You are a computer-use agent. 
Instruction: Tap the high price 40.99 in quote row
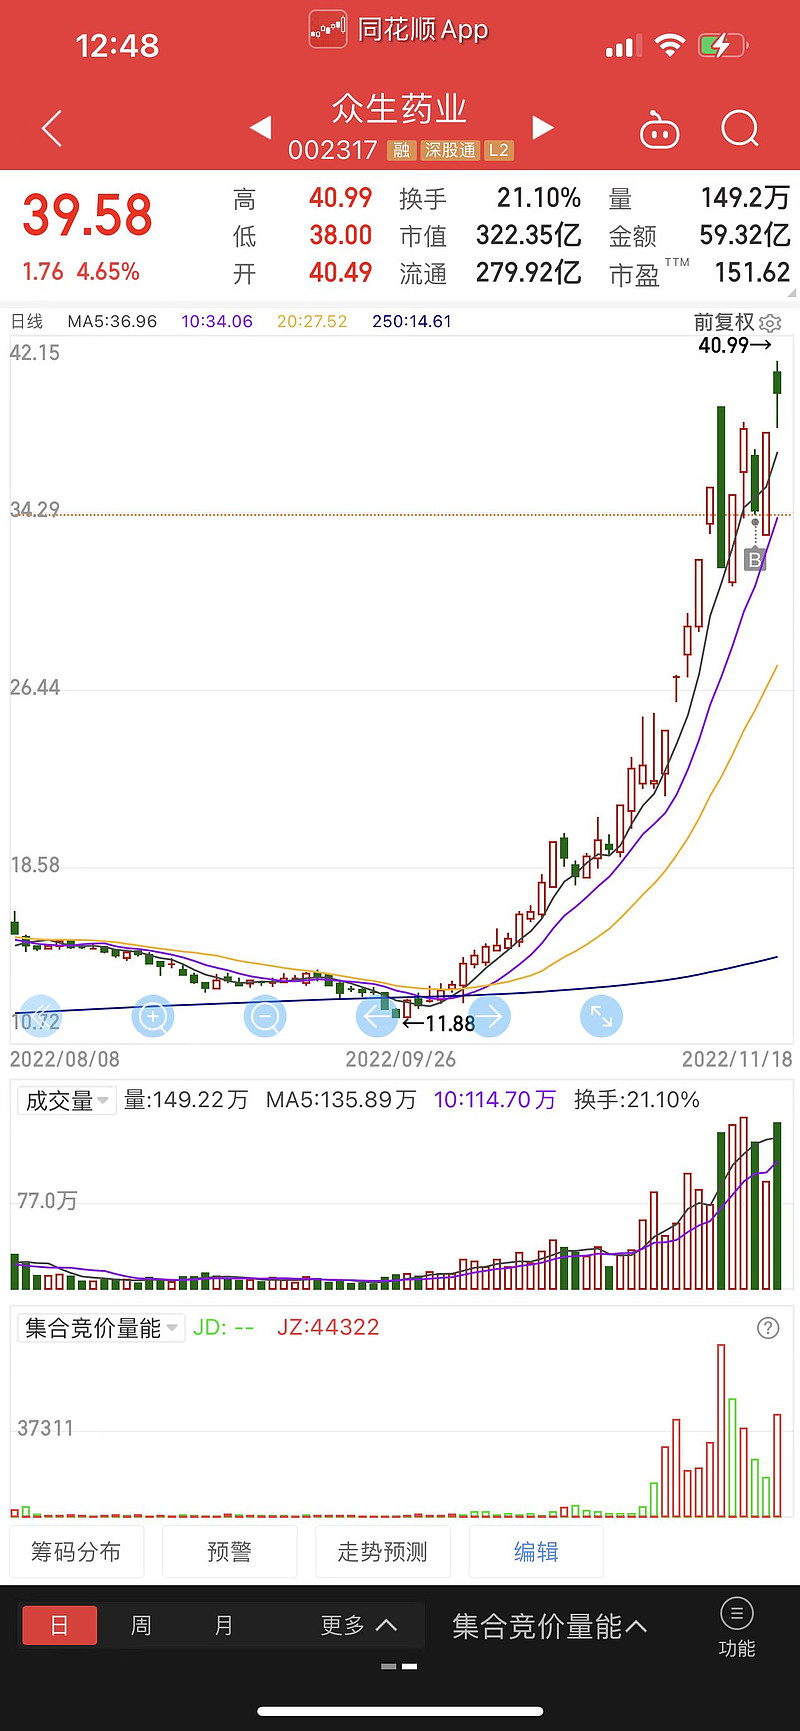point(340,198)
